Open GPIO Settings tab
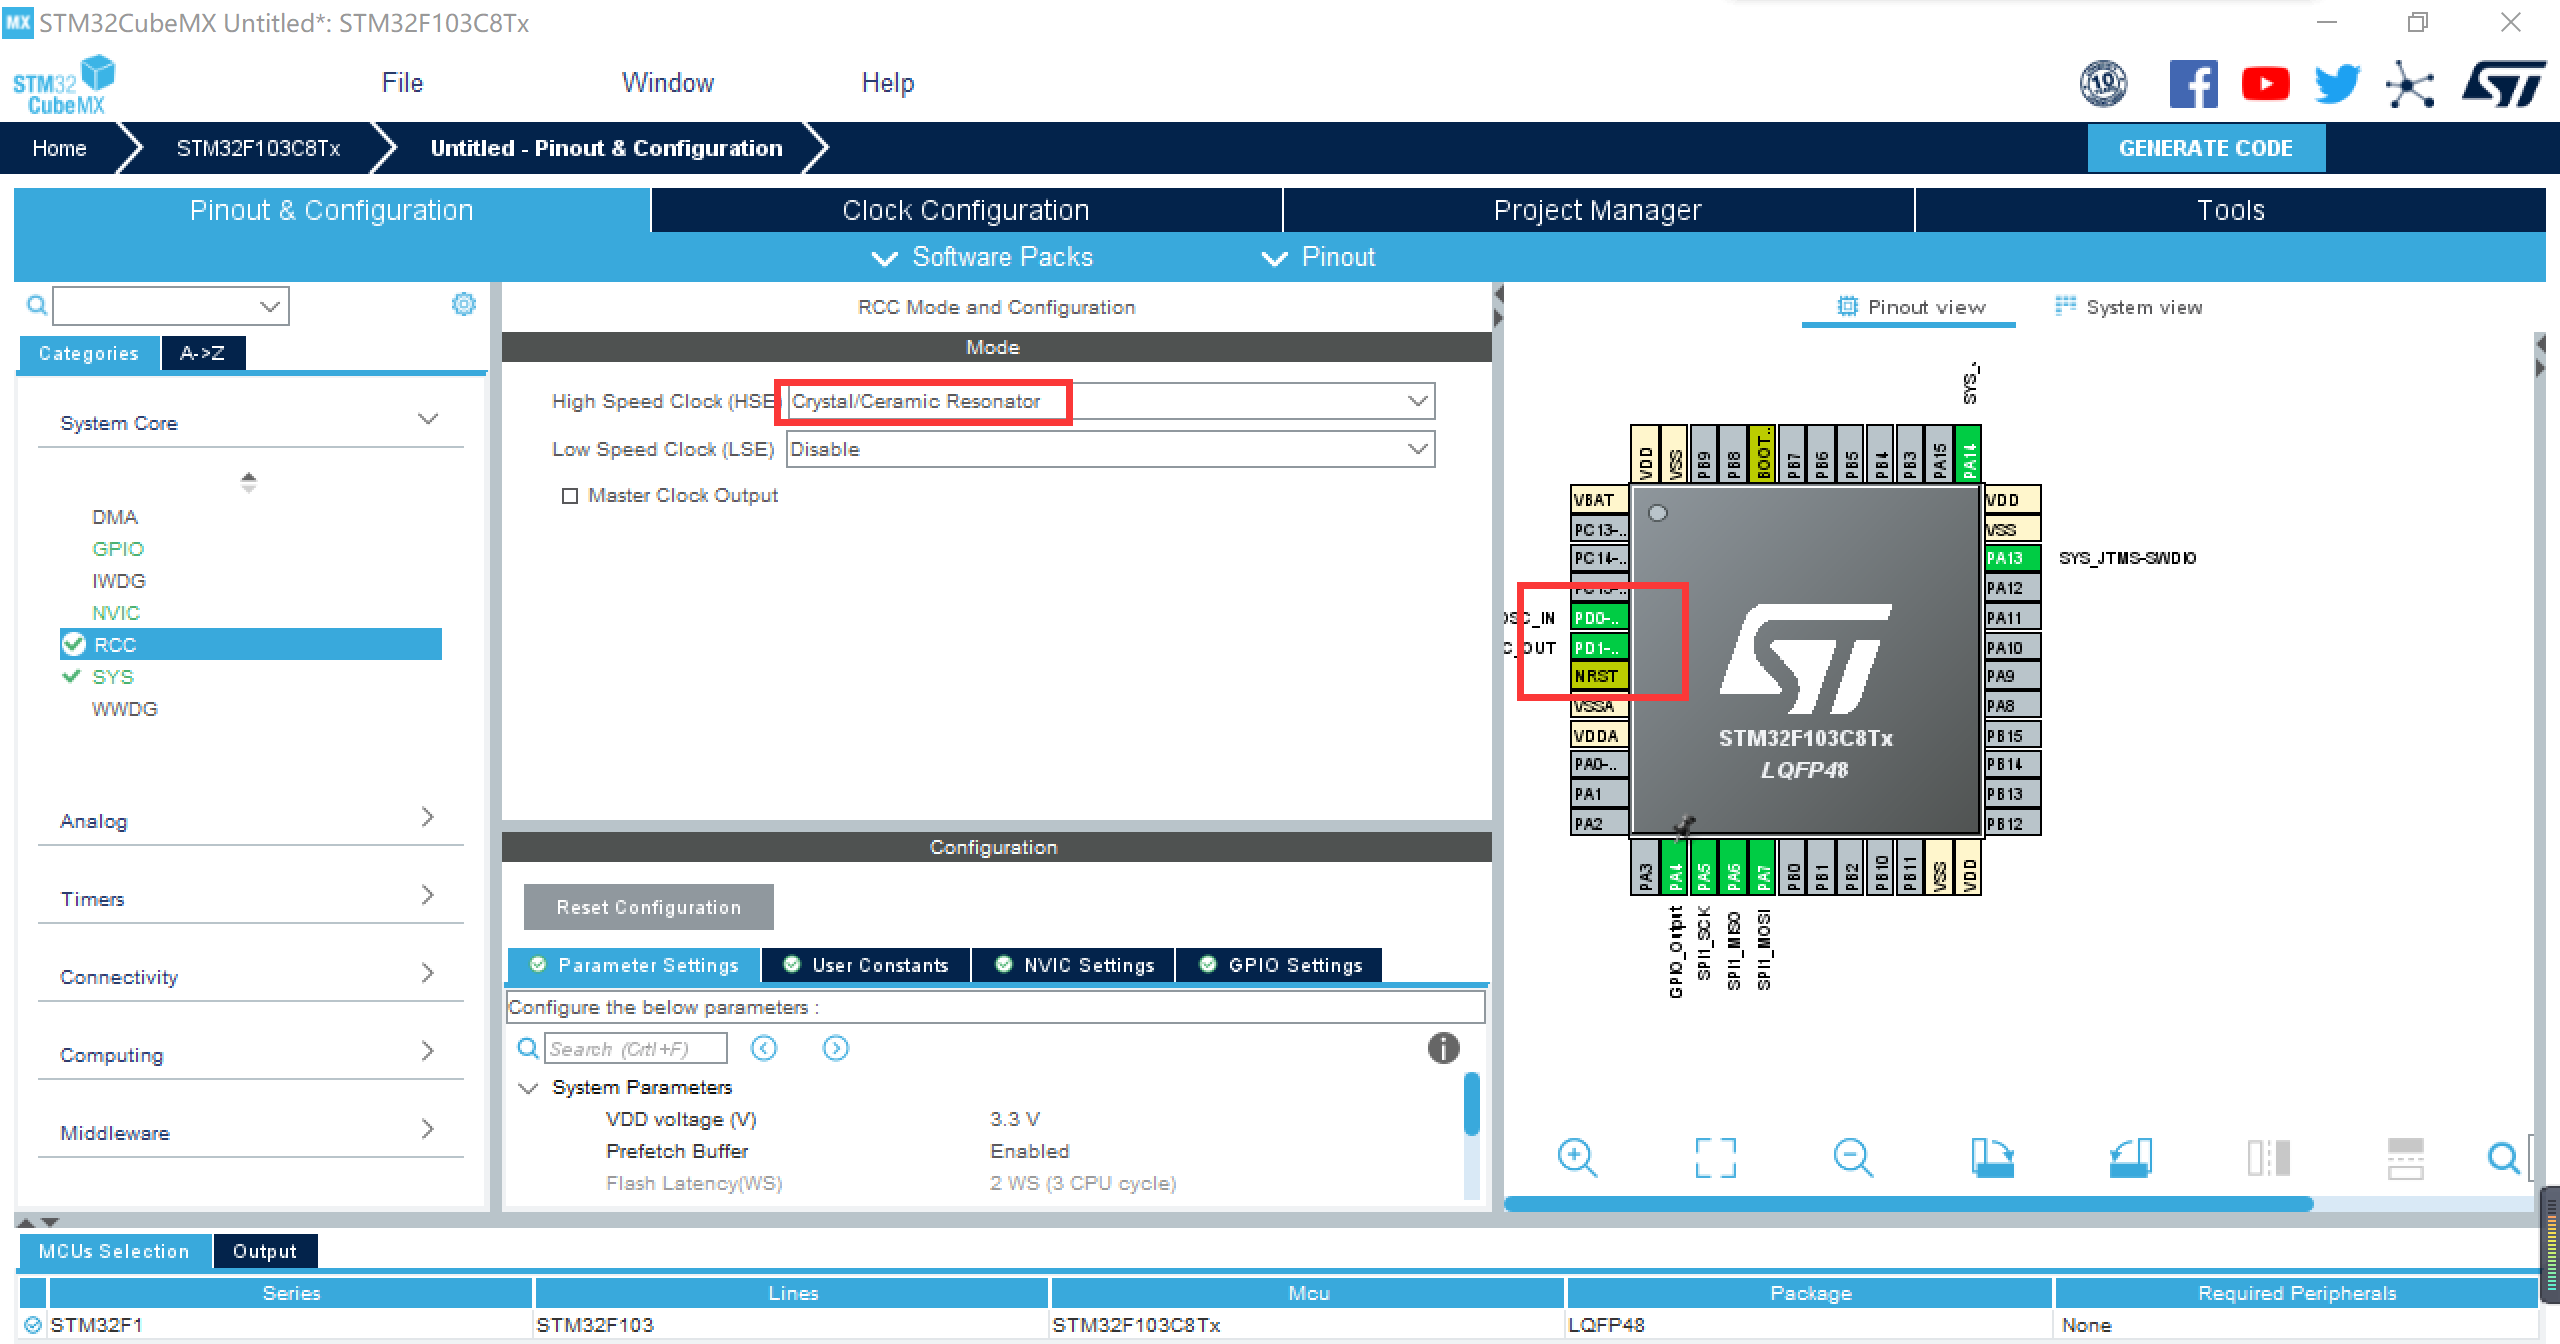 [x=1280, y=965]
